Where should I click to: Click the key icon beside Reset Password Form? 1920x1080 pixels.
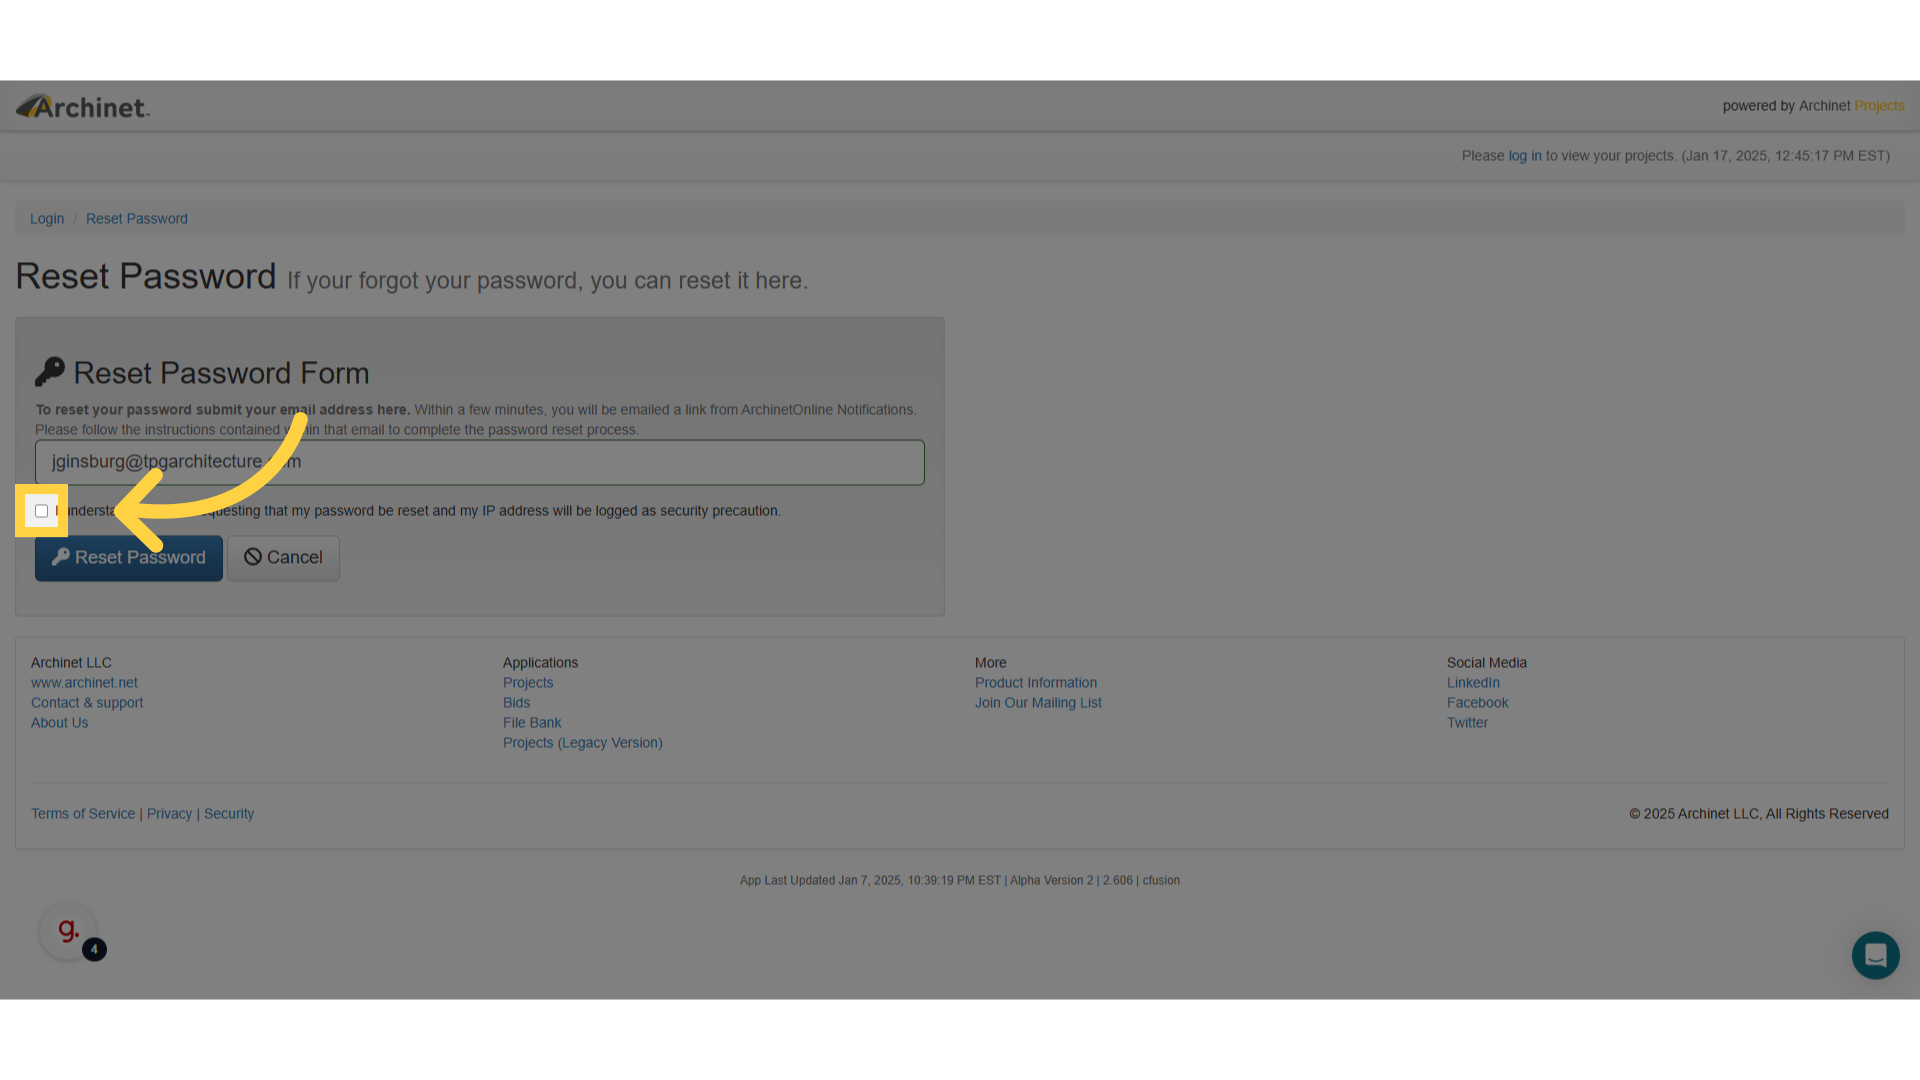click(x=50, y=371)
